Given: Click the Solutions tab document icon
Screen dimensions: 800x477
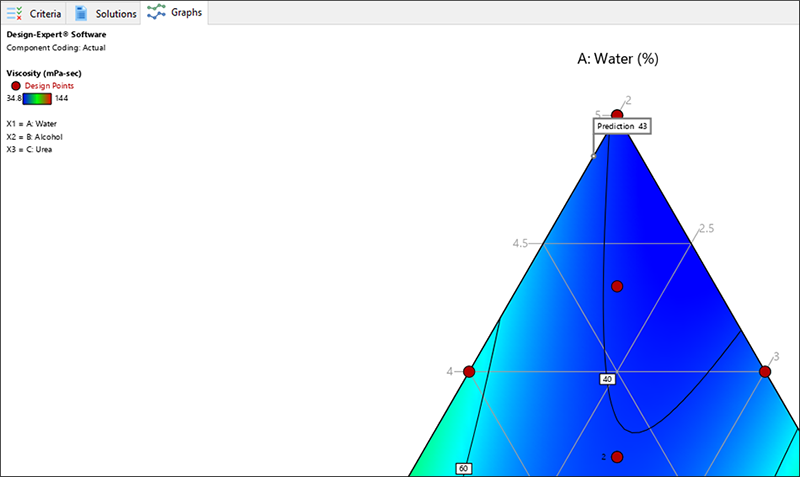Looking at the screenshot, I should click(82, 13).
